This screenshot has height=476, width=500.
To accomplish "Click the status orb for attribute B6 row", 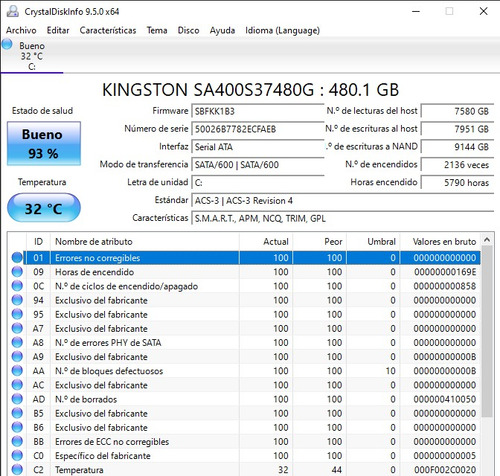I will click(x=17, y=427).
